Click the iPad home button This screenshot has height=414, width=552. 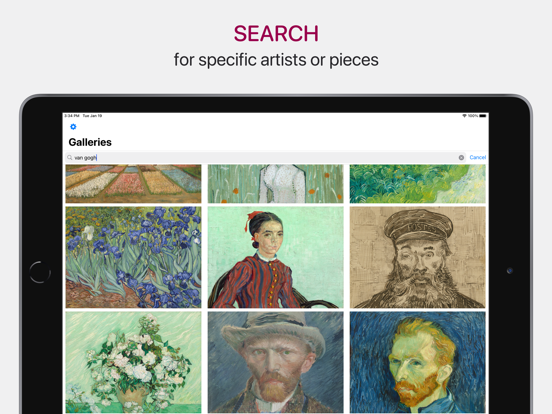[40, 272]
